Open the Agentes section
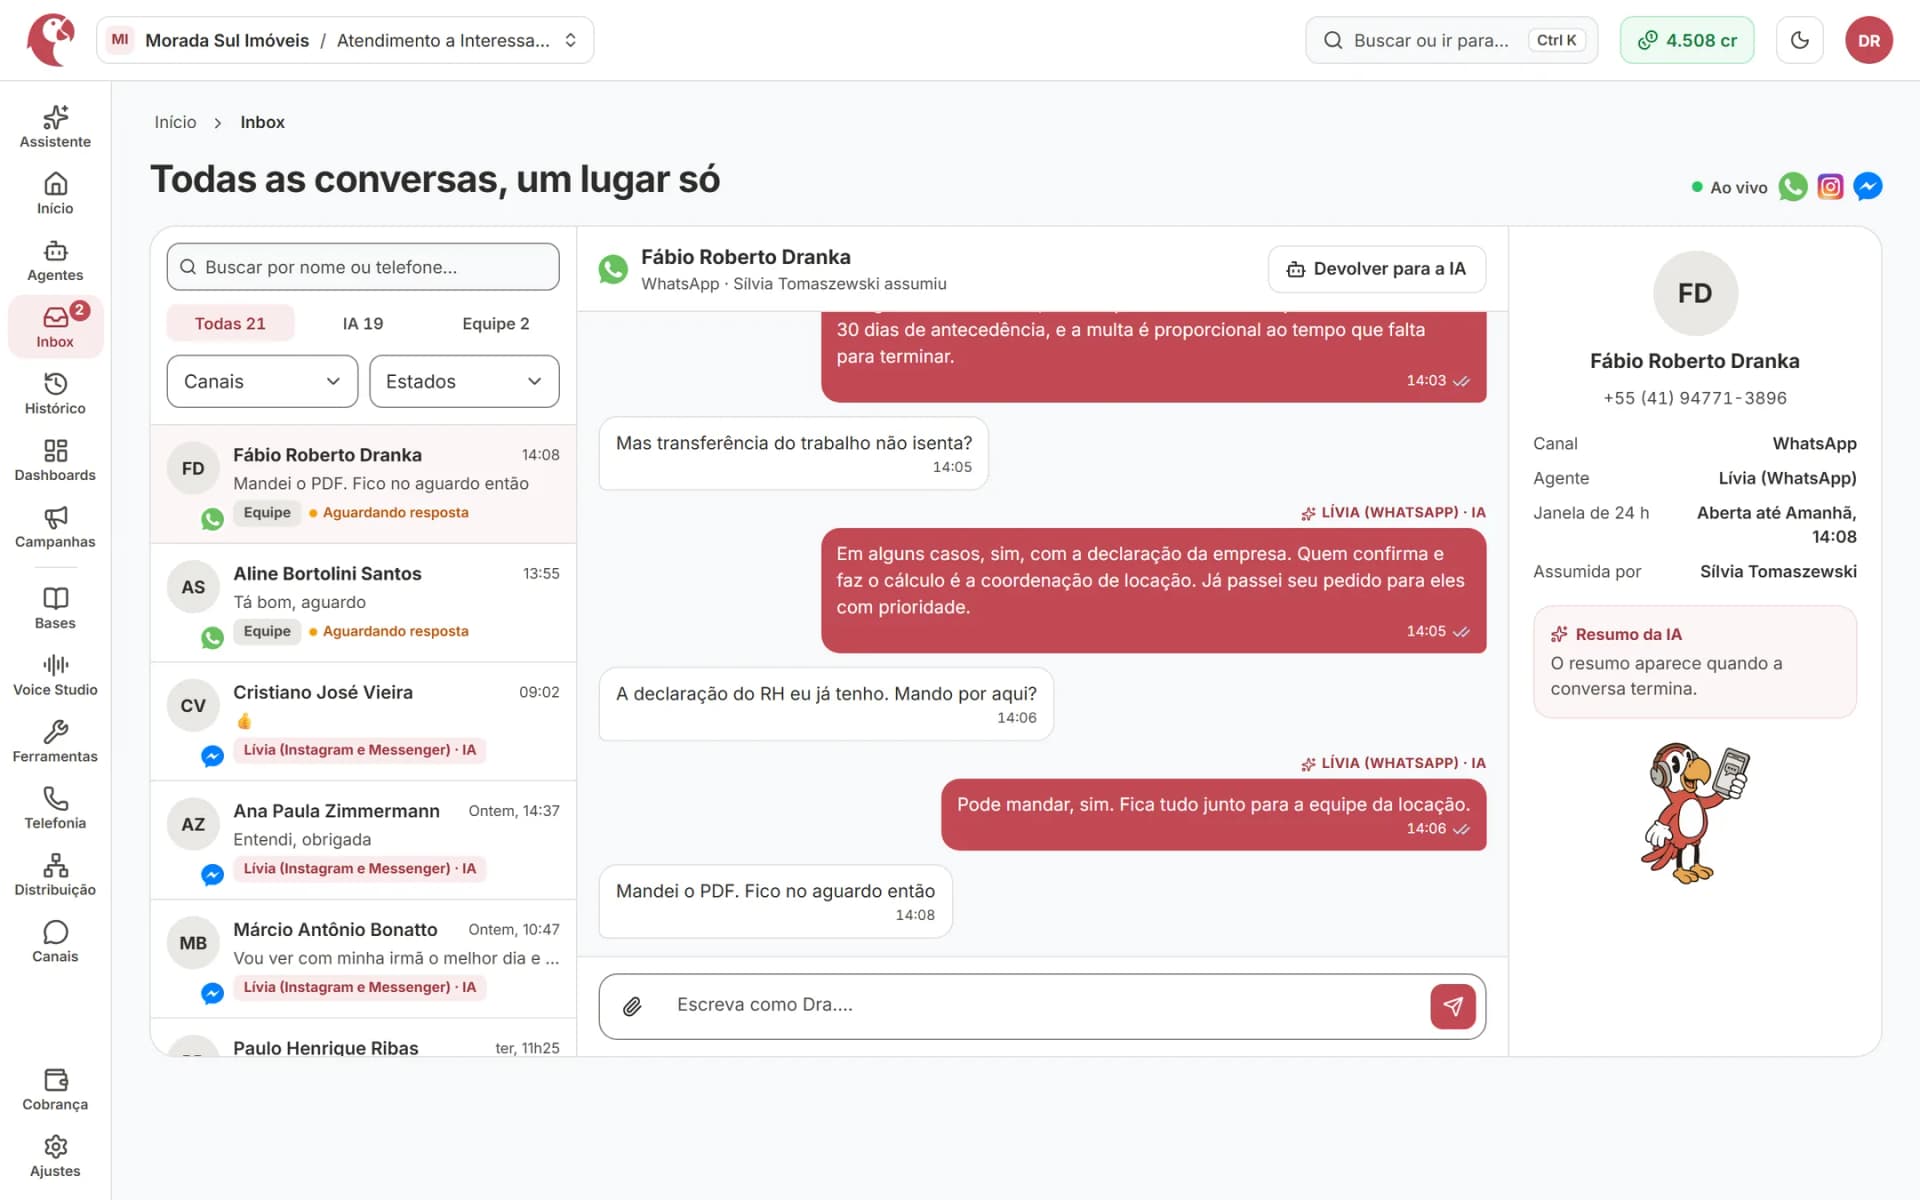This screenshot has width=1920, height=1200. pos(55,261)
